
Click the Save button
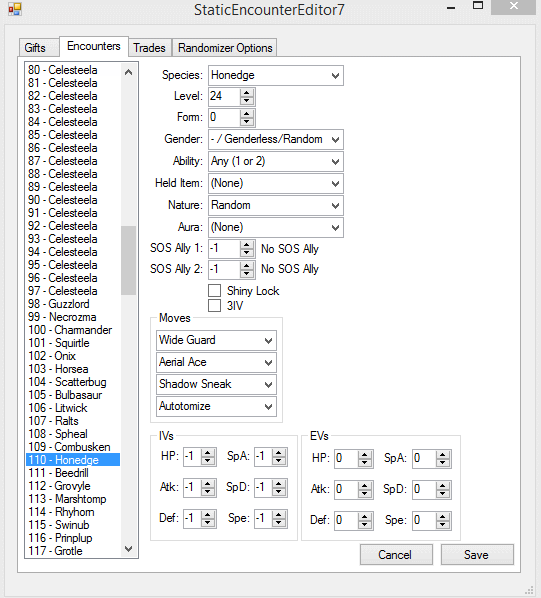[477, 555]
